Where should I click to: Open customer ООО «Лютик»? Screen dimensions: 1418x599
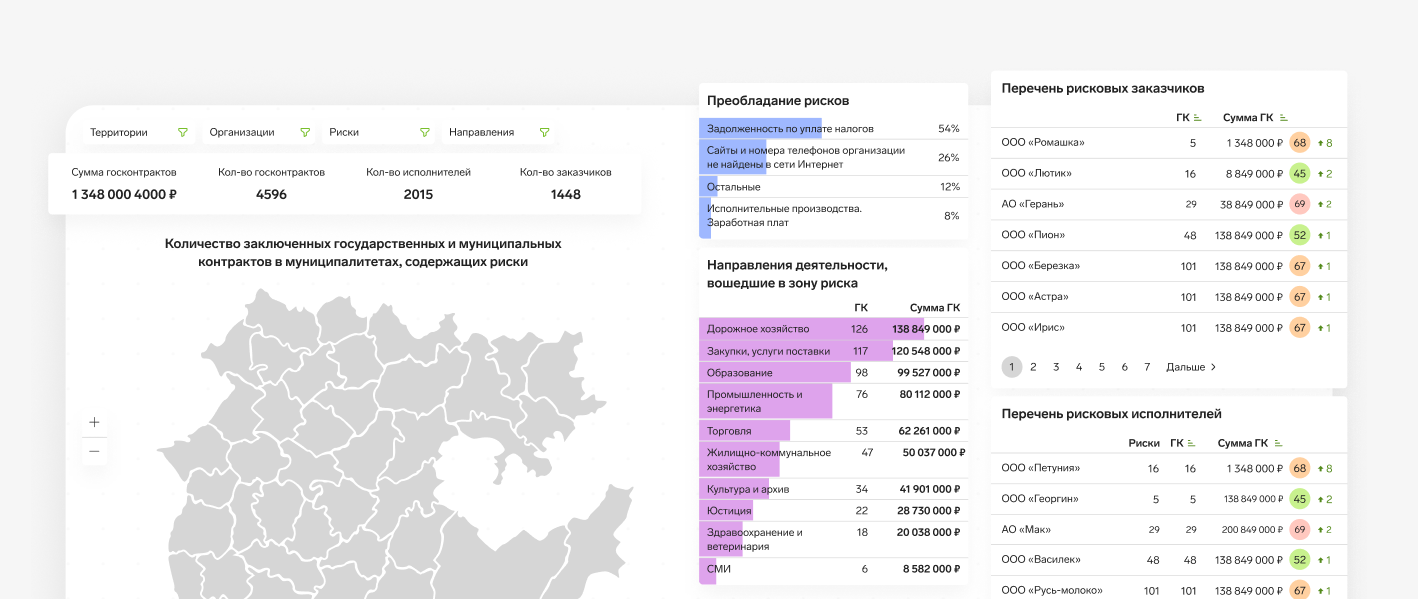[1036, 173]
